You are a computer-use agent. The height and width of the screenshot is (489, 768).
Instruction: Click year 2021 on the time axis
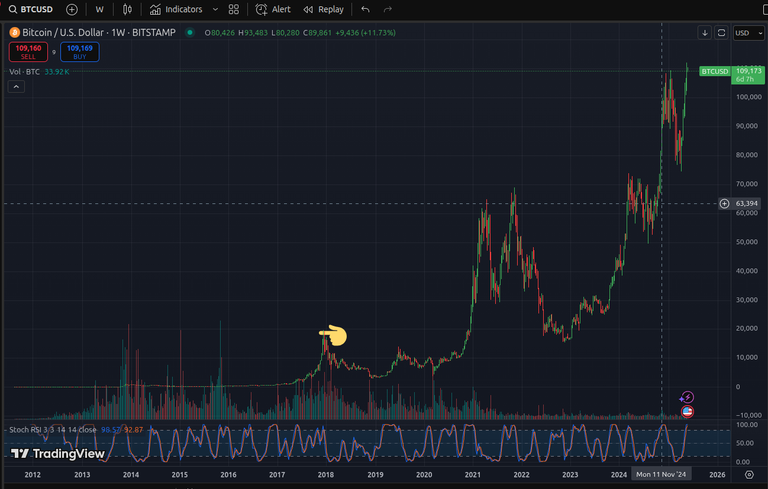473,475
